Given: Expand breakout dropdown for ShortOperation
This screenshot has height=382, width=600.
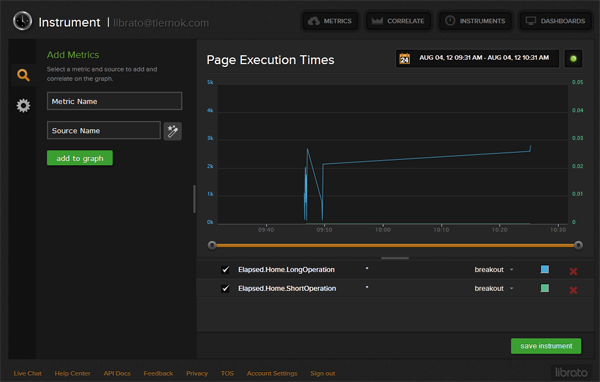Looking at the screenshot, I should (494, 288).
